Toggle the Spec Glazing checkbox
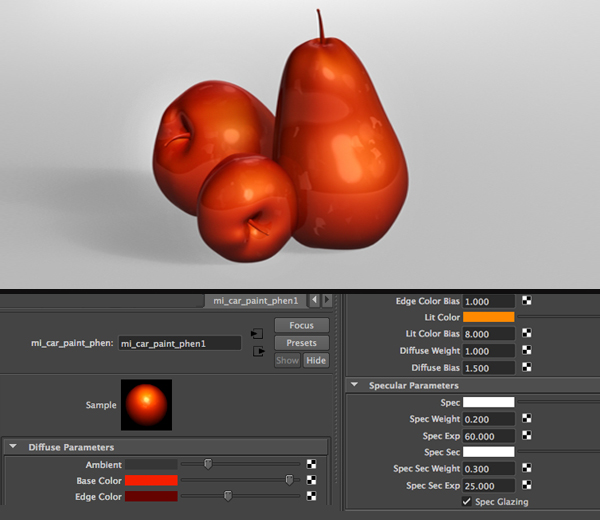The width and height of the screenshot is (600, 520). tap(466, 501)
